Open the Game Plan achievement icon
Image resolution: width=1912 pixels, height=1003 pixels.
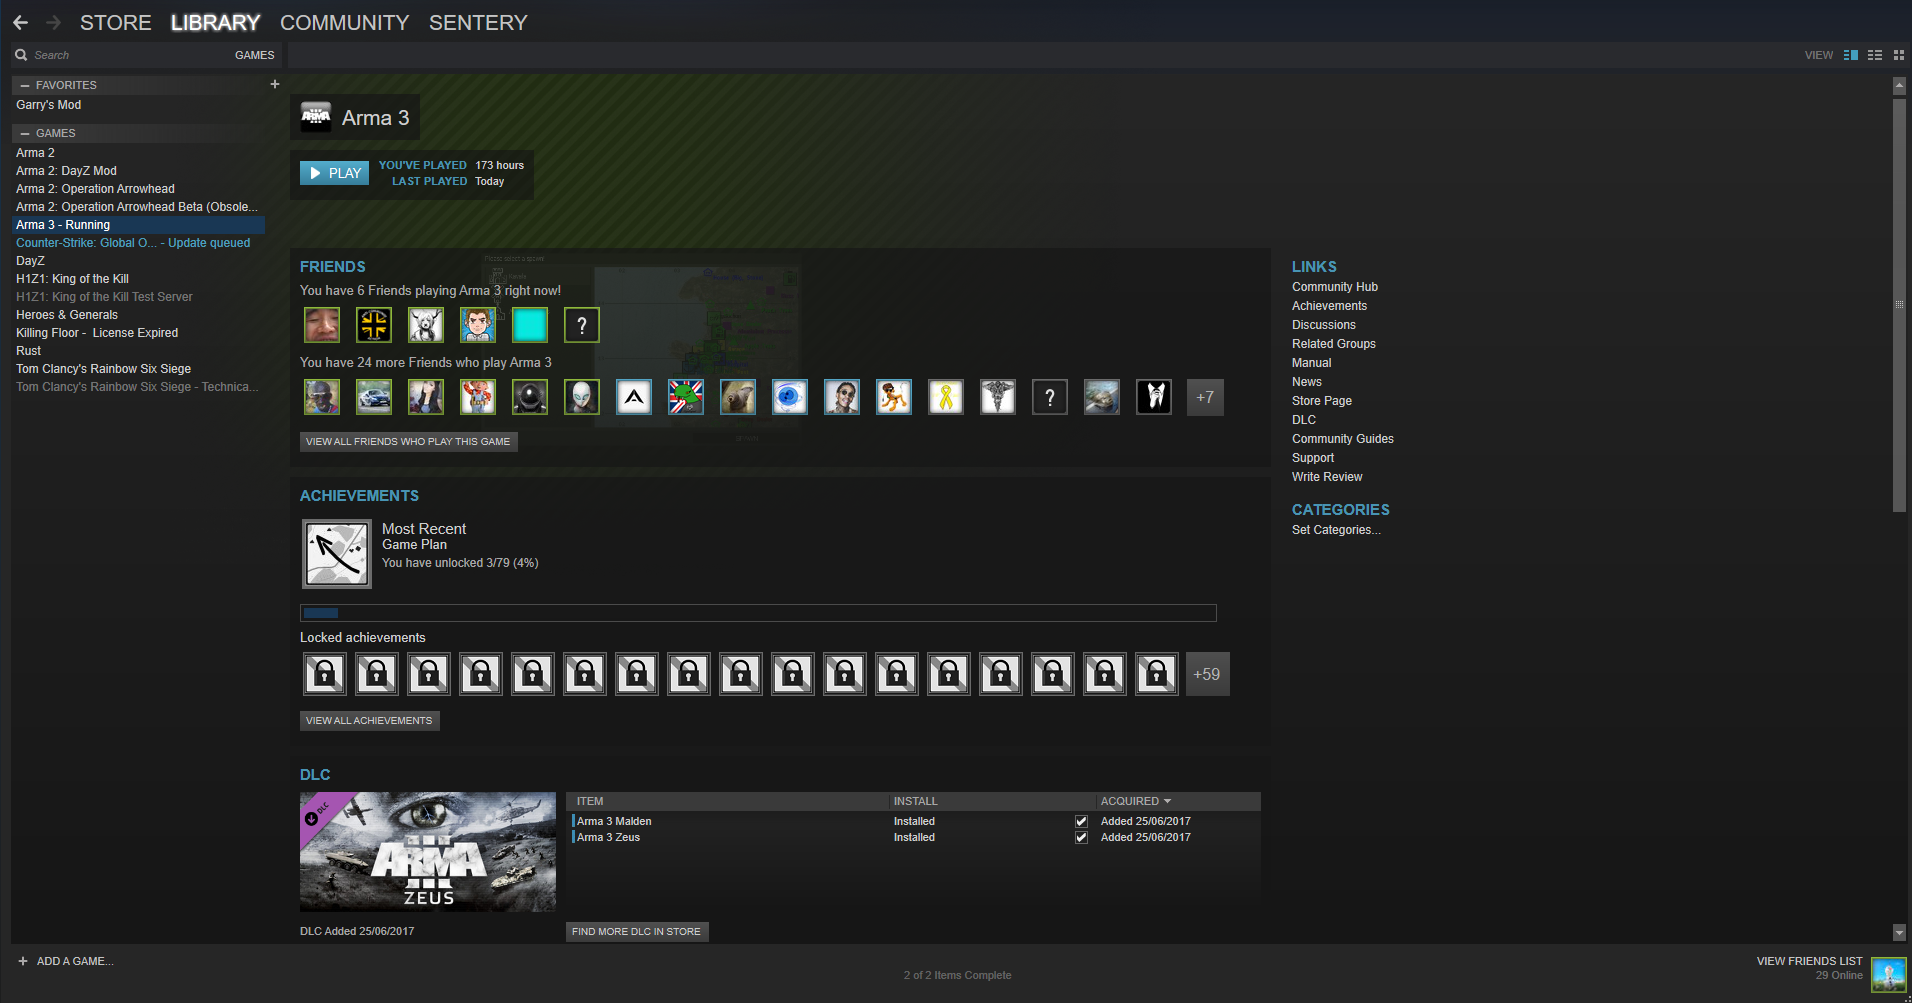337,553
